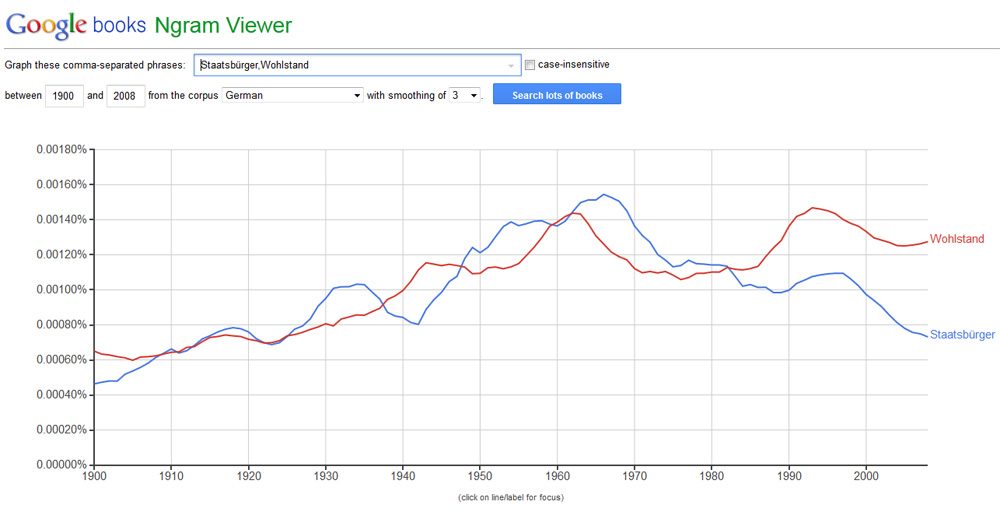Click the blue Staatsbürger line label
This screenshot has width=1000, height=526.
click(x=962, y=335)
